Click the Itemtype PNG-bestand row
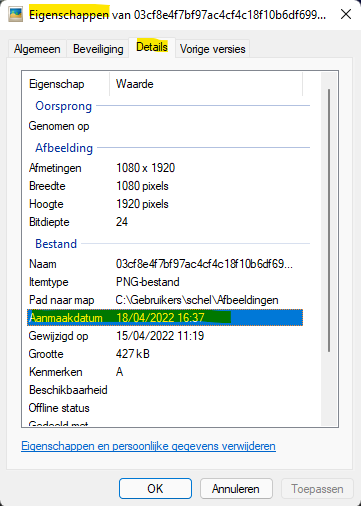The image size is (361, 506). point(165,282)
